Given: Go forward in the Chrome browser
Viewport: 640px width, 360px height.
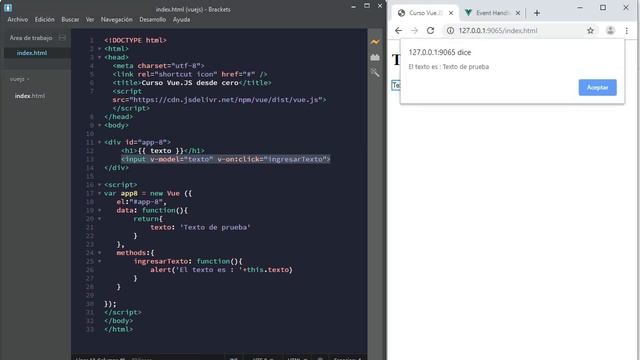Looking at the screenshot, I should pyautogui.click(x=414, y=31).
